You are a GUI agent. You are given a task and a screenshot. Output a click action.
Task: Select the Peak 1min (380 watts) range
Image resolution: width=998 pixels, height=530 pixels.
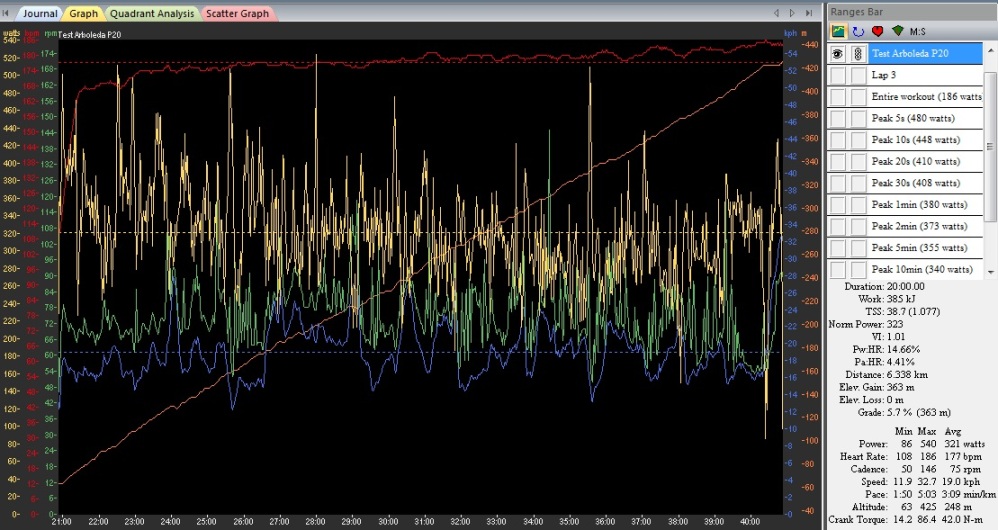pyautogui.click(x=918, y=204)
